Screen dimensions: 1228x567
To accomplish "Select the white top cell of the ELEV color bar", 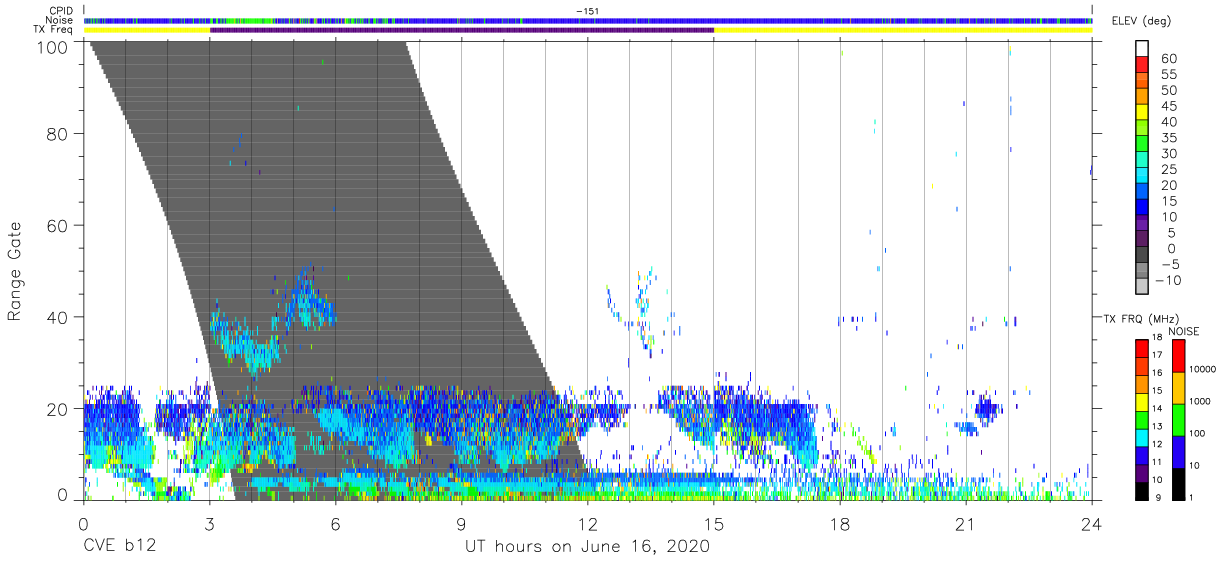I will pos(1142,48).
